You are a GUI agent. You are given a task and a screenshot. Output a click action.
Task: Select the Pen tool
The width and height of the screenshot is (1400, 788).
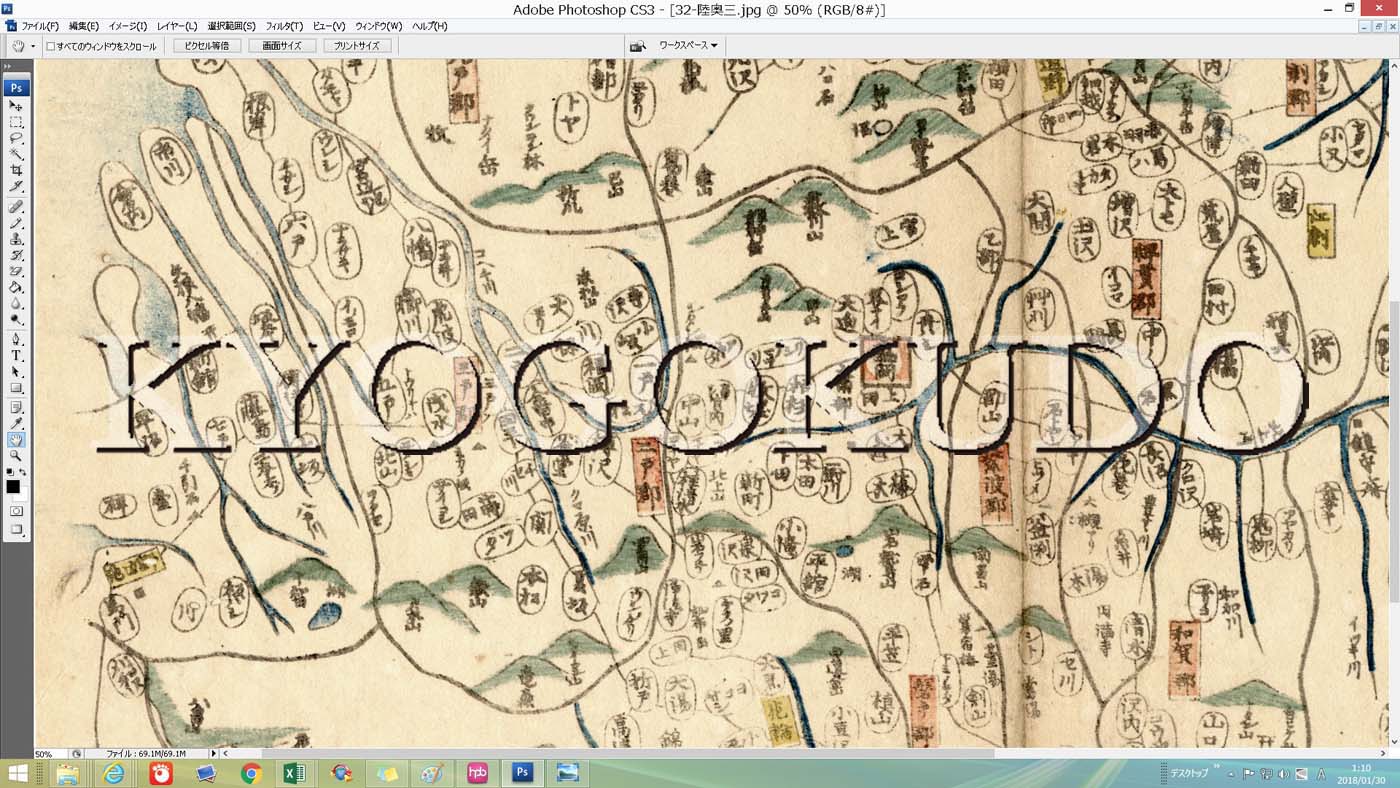click(16, 338)
